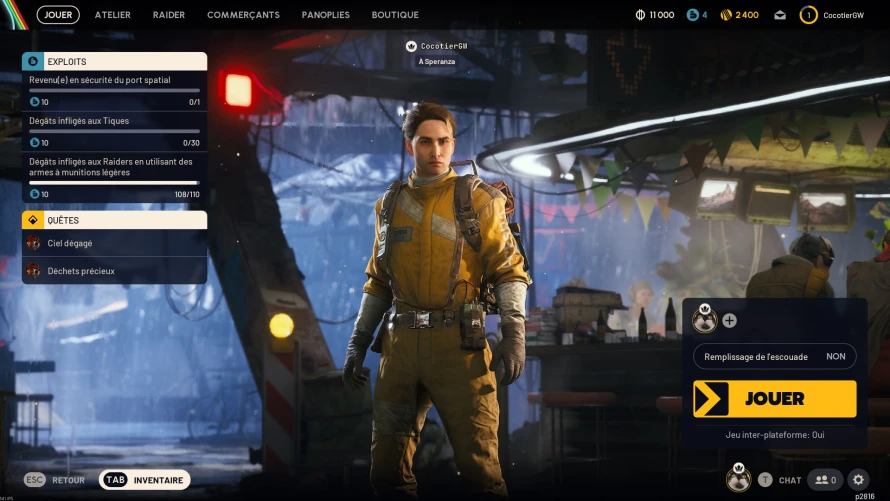Click the light ammo damage progress bar
890x501 pixels.
(114, 183)
